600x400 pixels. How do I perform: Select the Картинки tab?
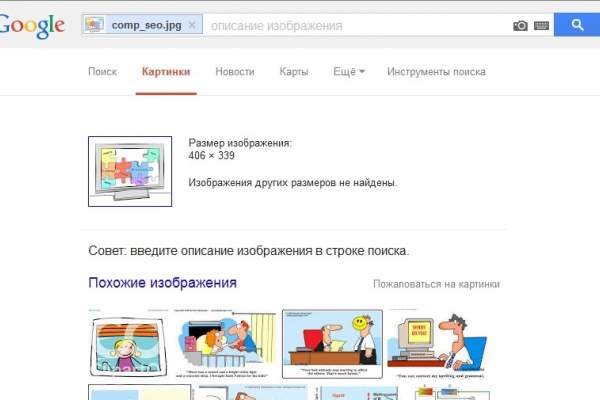166,72
